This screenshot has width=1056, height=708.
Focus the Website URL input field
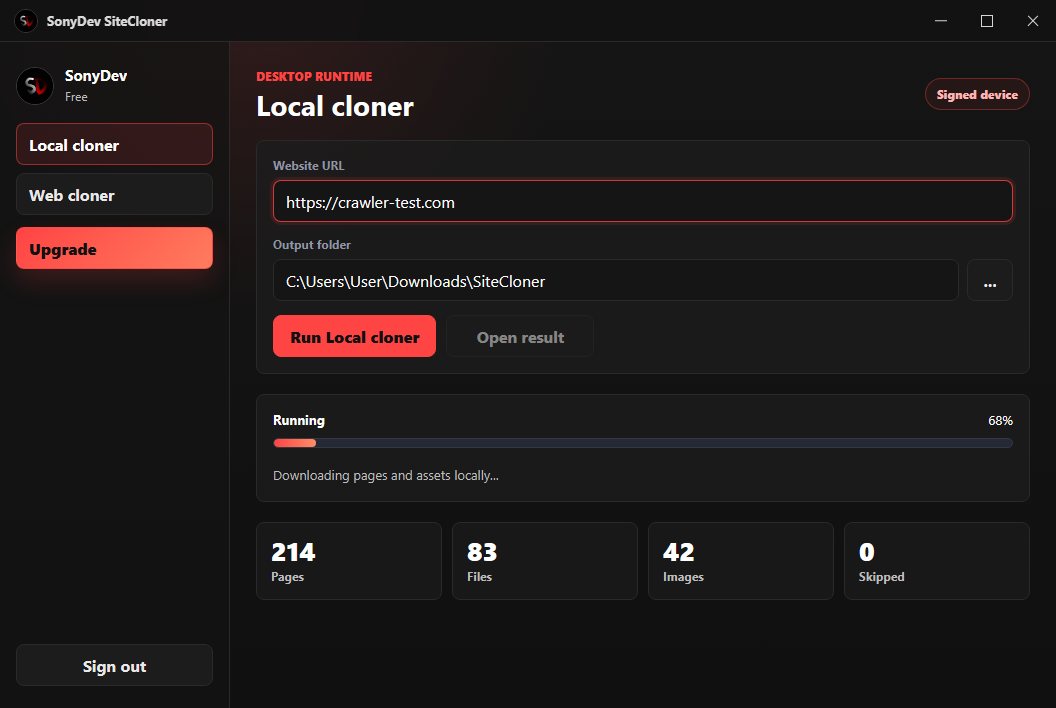(x=642, y=201)
